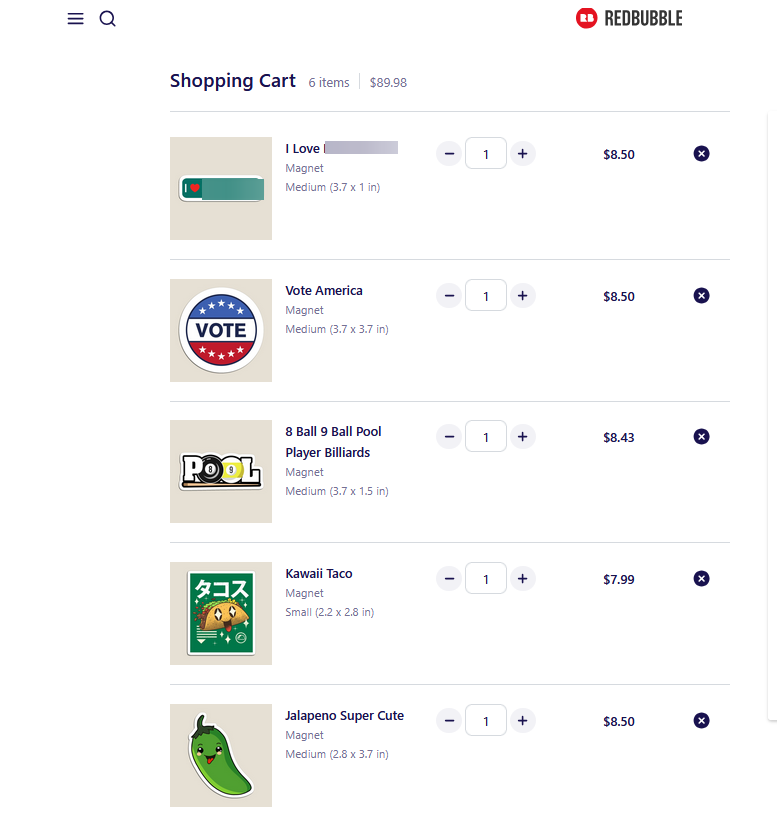The height and width of the screenshot is (820, 777).
Task: Increase I Love magnet quantity
Action: tap(522, 154)
